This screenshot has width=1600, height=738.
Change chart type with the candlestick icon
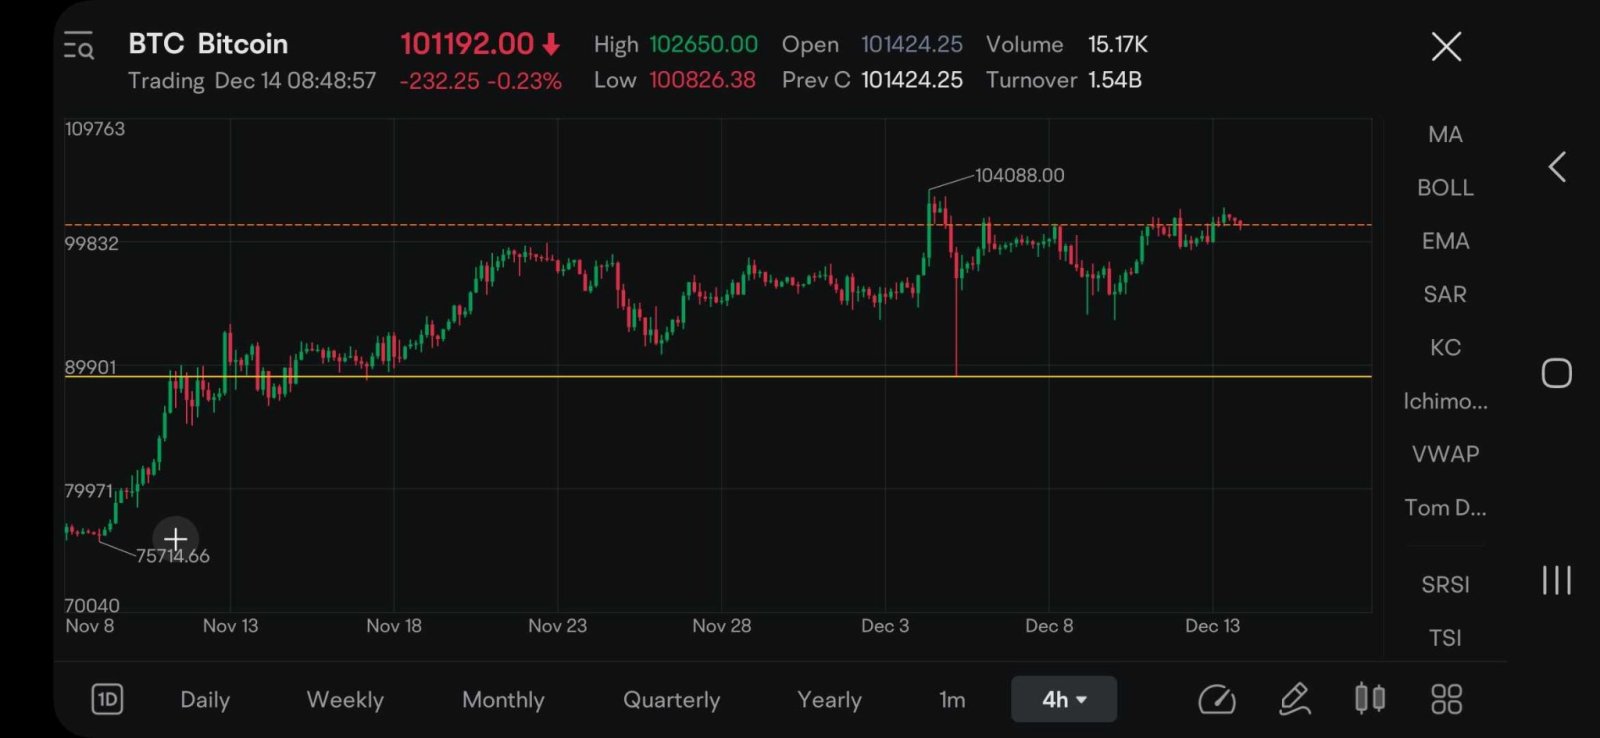(1370, 698)
